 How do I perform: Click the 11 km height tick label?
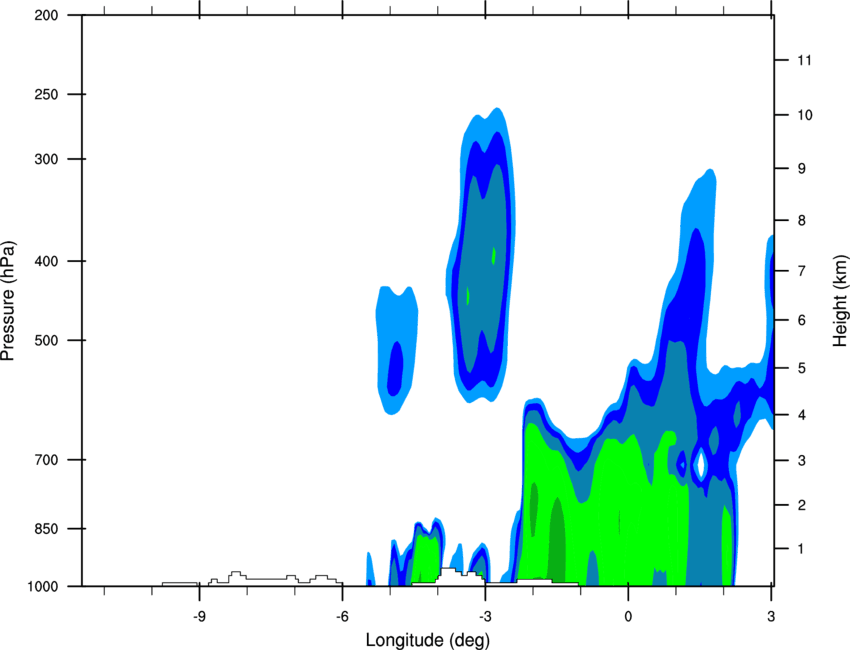804,60
